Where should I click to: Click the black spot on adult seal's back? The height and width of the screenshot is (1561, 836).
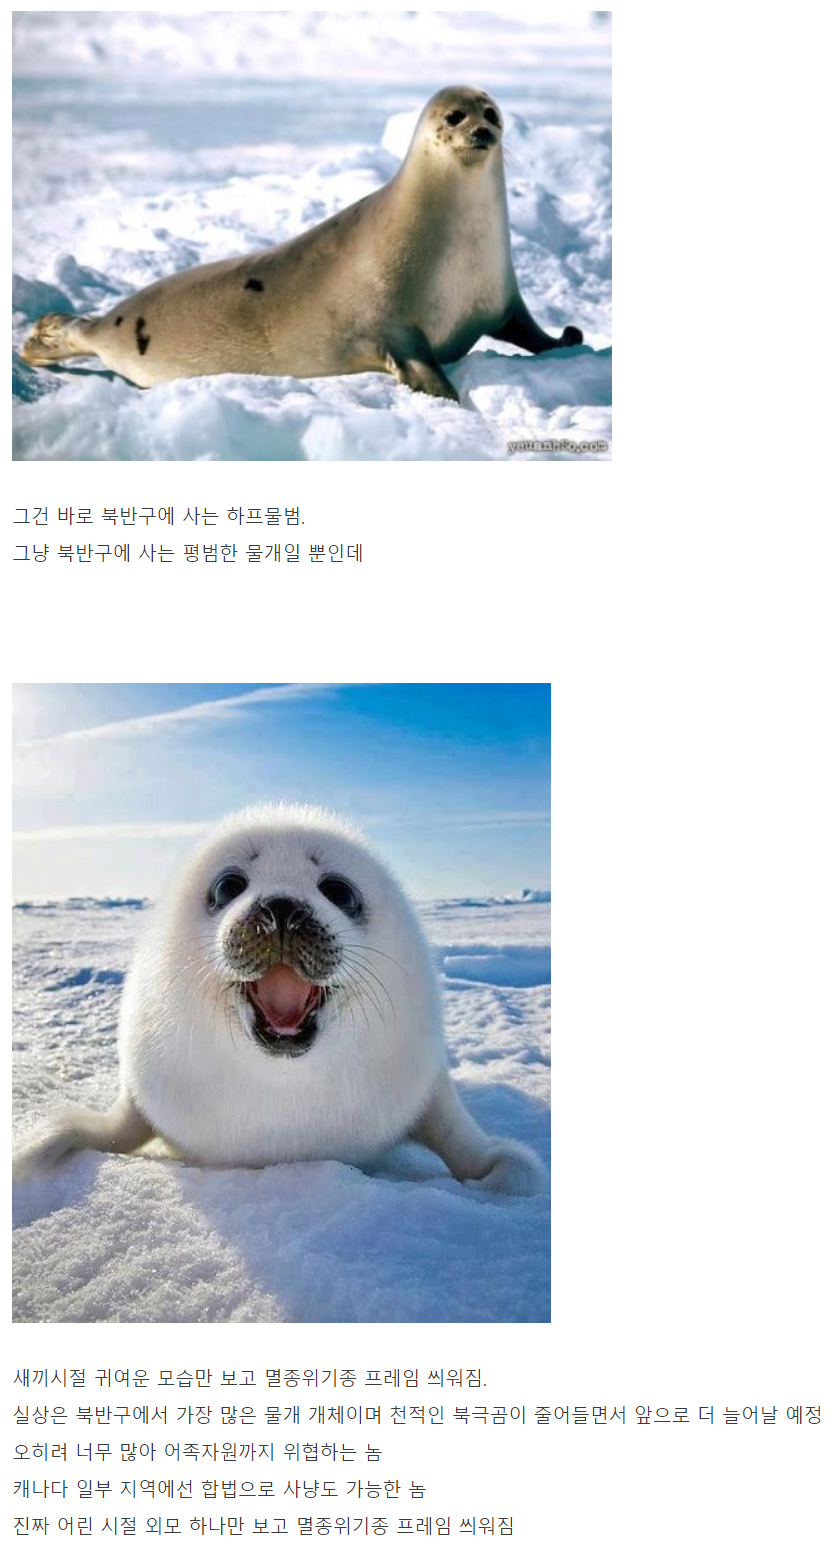255,285
